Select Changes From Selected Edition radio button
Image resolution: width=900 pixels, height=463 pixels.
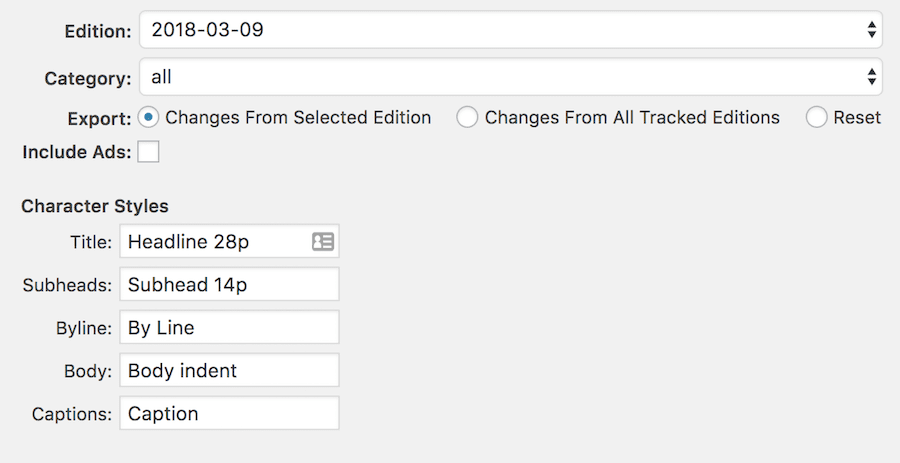[x=148, y=117]
